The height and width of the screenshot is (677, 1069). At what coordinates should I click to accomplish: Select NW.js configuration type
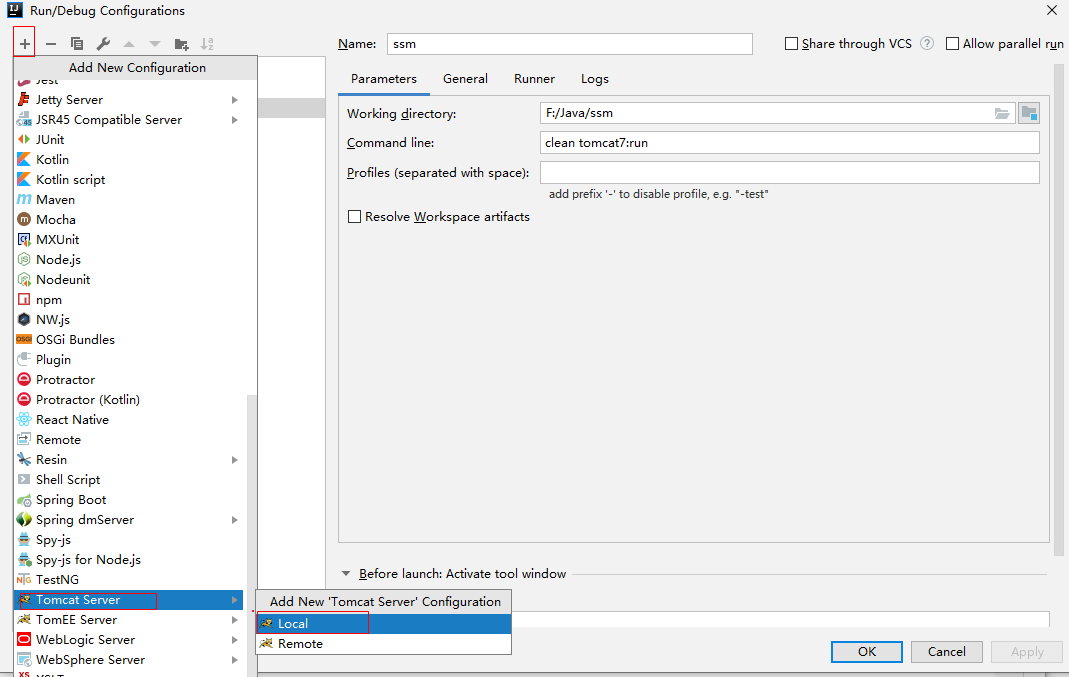129,319
